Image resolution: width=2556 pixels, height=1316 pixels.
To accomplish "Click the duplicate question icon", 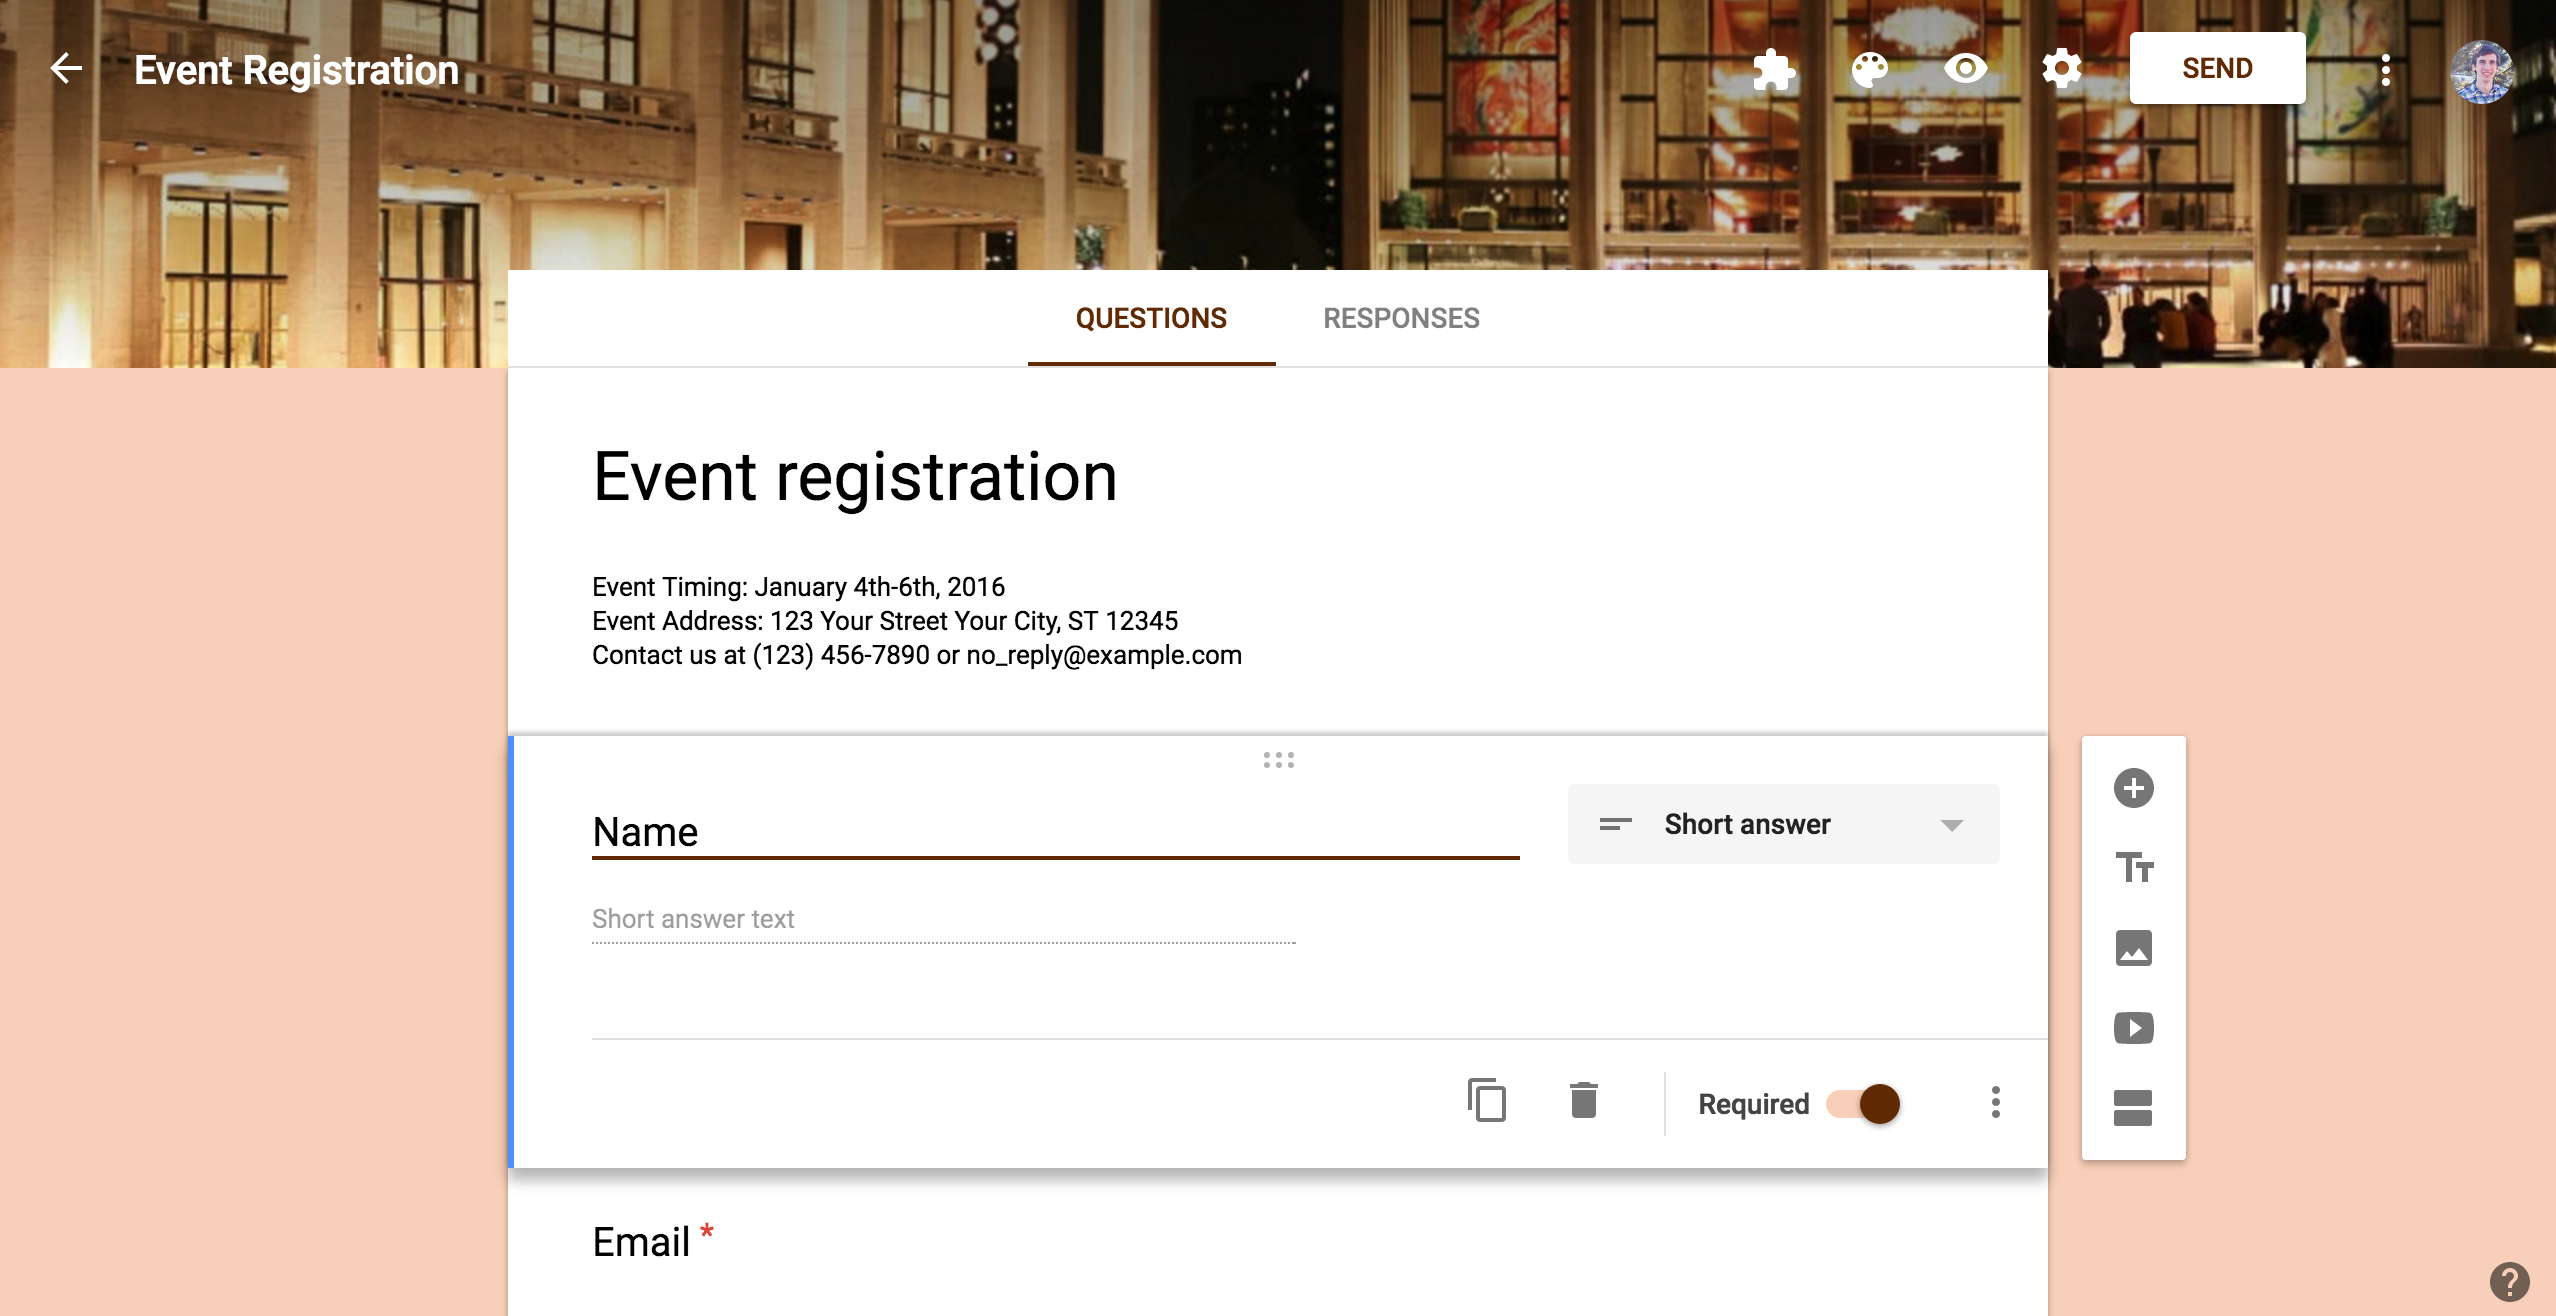I will pyautogui.click(x=1485, y=1101).
